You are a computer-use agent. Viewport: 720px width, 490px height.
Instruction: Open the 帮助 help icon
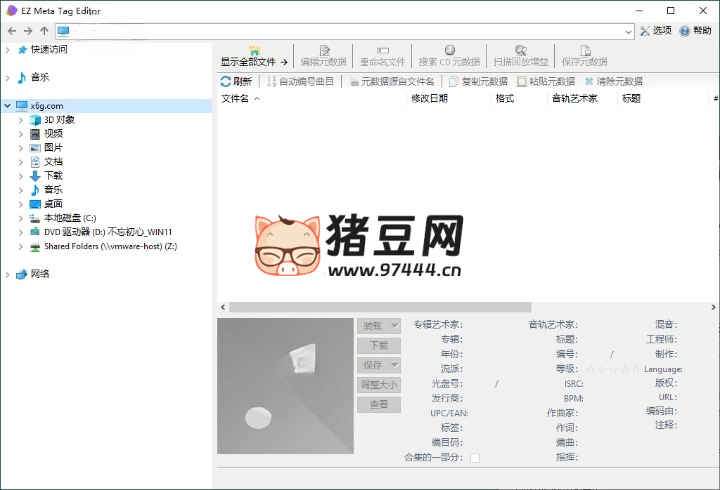tap(684, 31)
